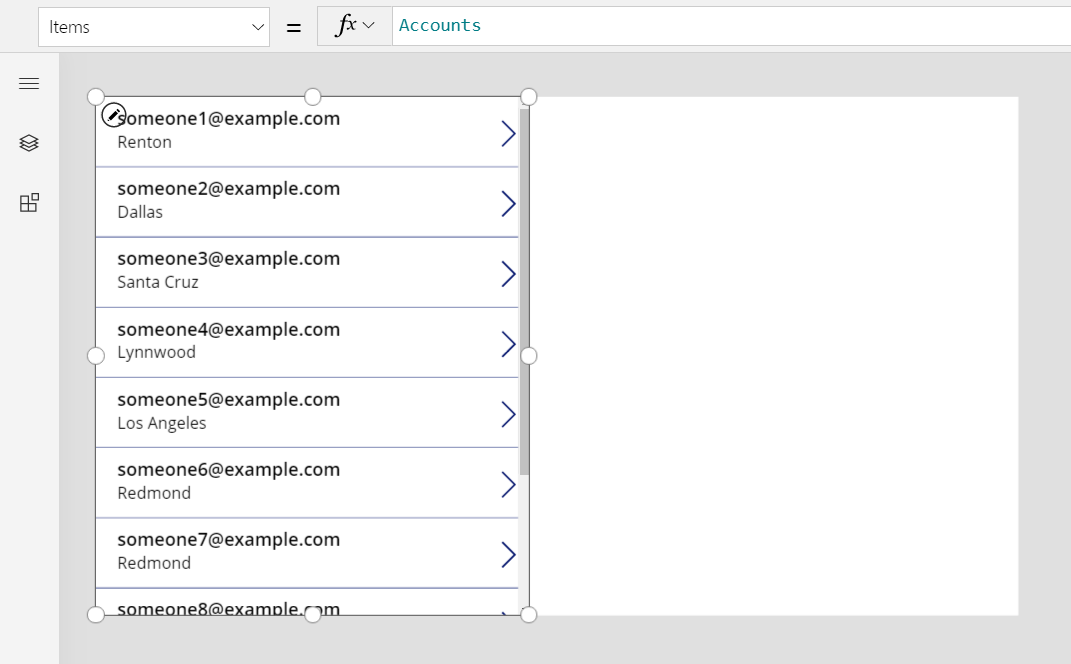The height and width of the screenshot is (664, 1071).
Task: Click the next arrow on the Santa Cruz row
Action: tap(508, 273)
